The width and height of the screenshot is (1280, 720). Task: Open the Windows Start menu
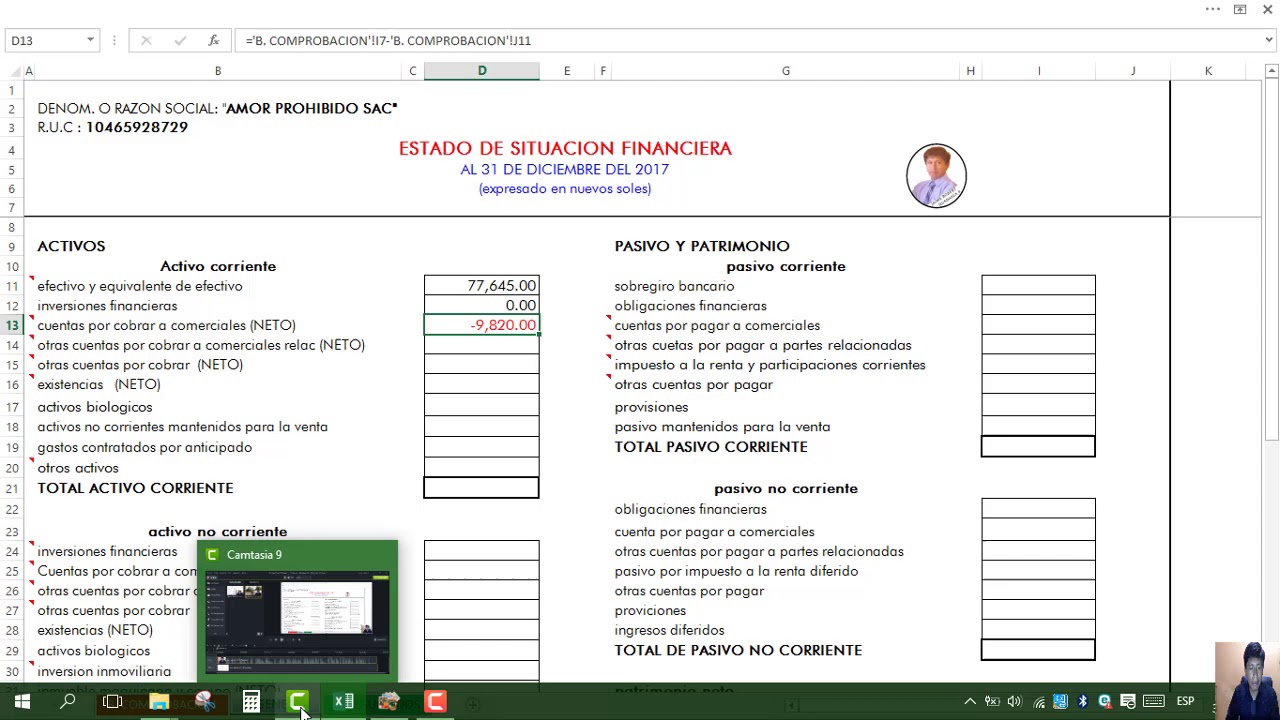[x=22, y=702]
